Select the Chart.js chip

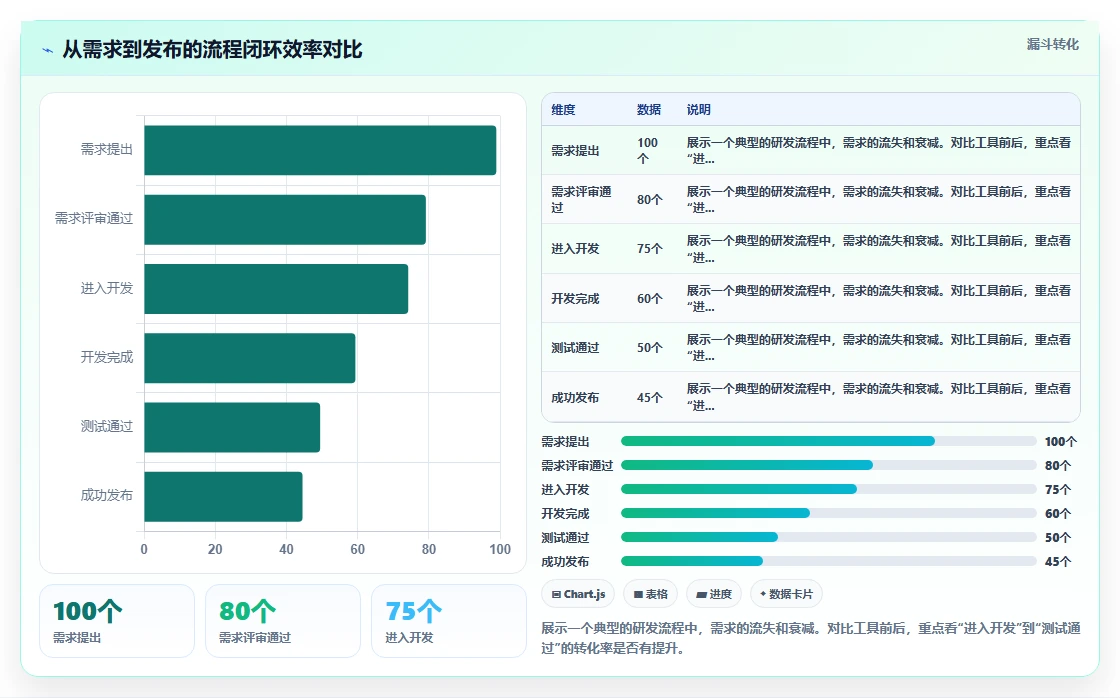[x=578, y=594]
